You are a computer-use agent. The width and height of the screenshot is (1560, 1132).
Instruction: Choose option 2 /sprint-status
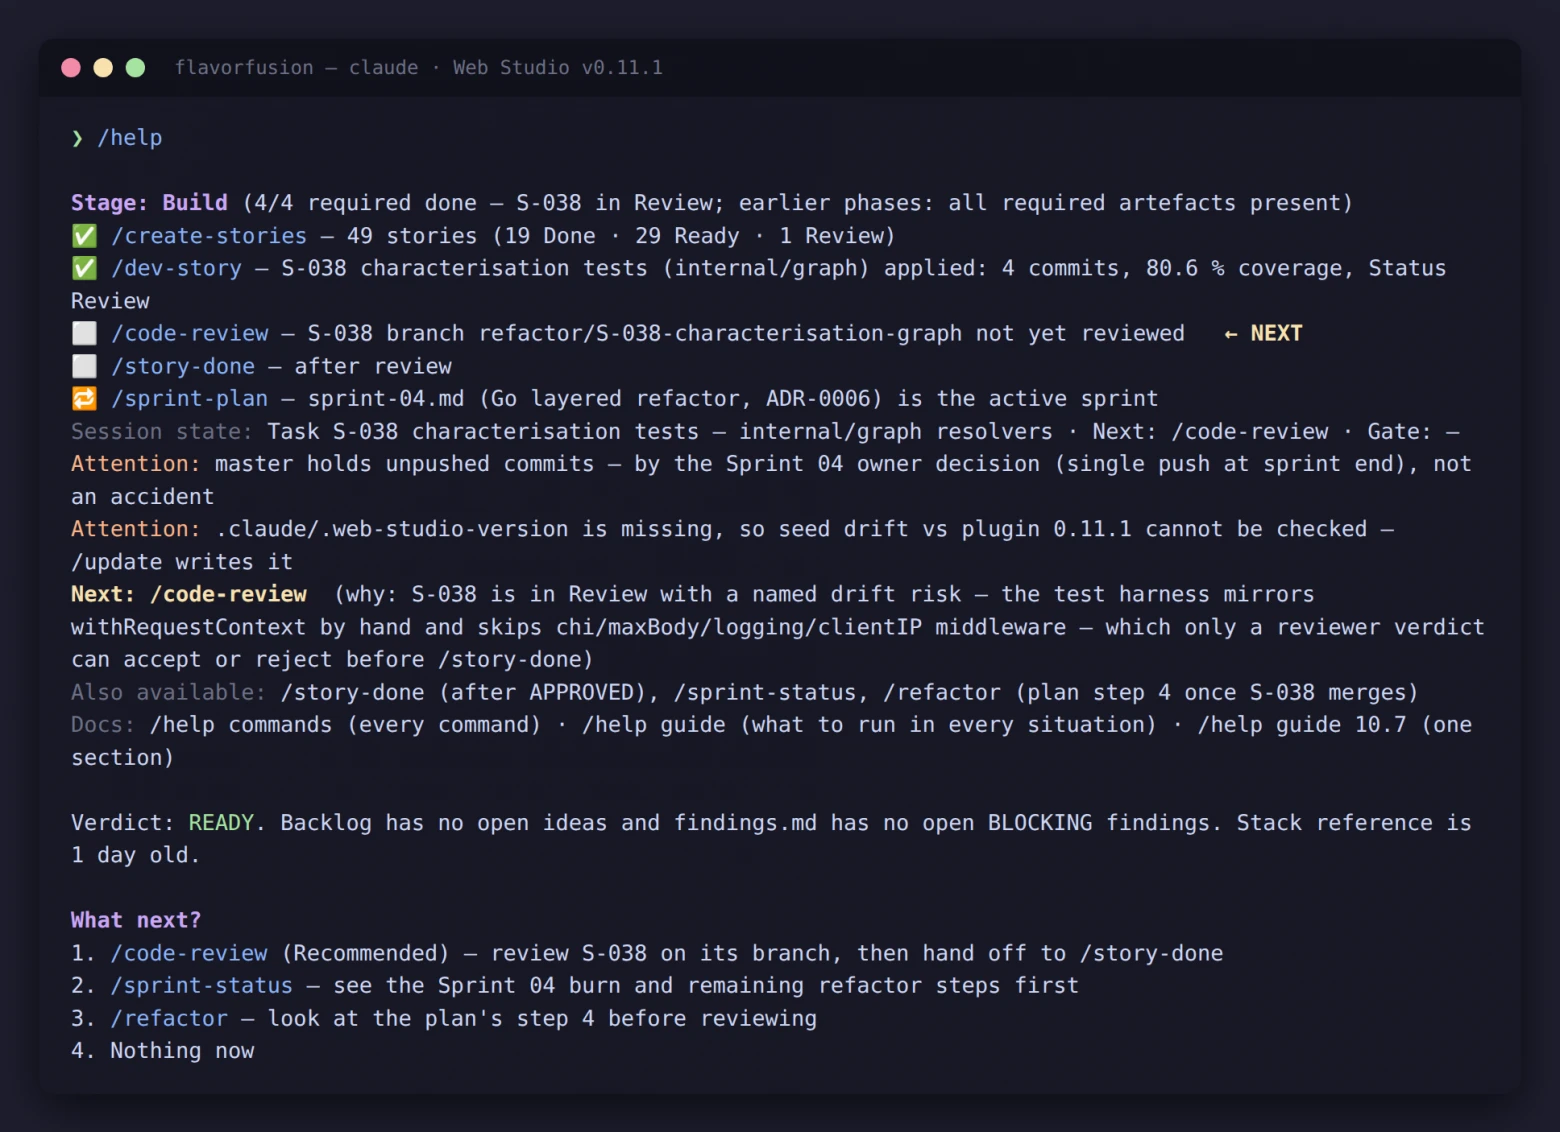(x=575, y=986)
